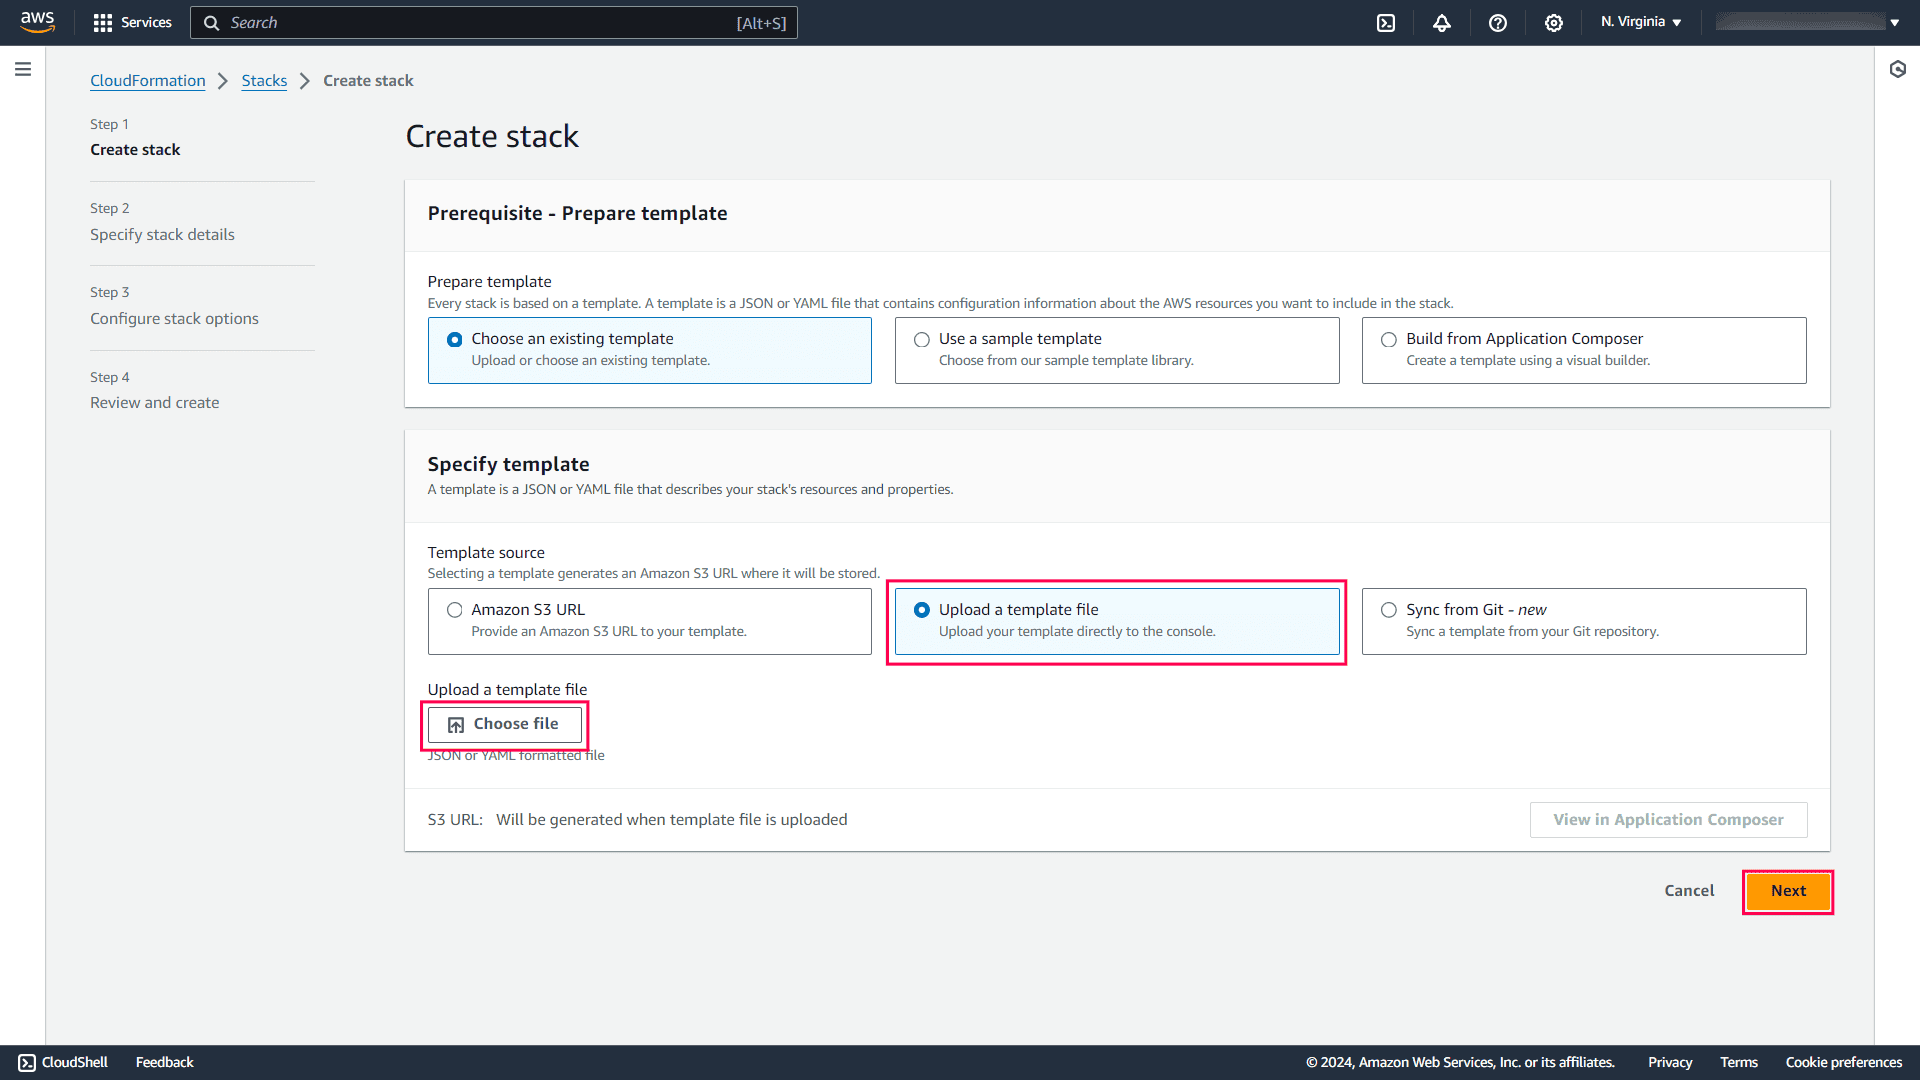Open the help question mark icon
Screen dimensions: 1920x1080
tap(1497, 22)
